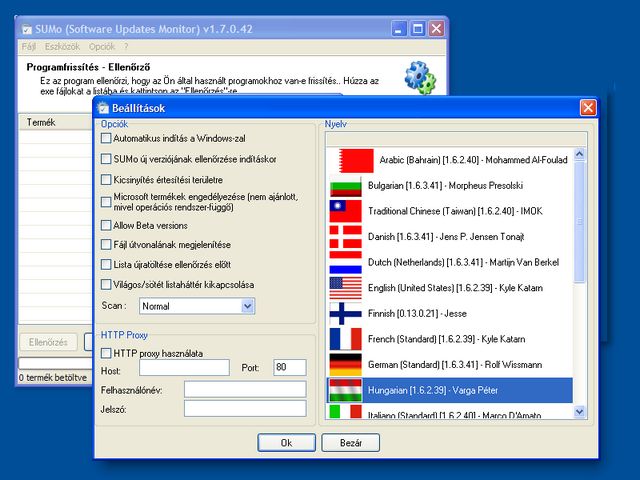The image size is (640, 480).
Task: Click the Netherlands flag icon
Action: [x=345, y=263]
